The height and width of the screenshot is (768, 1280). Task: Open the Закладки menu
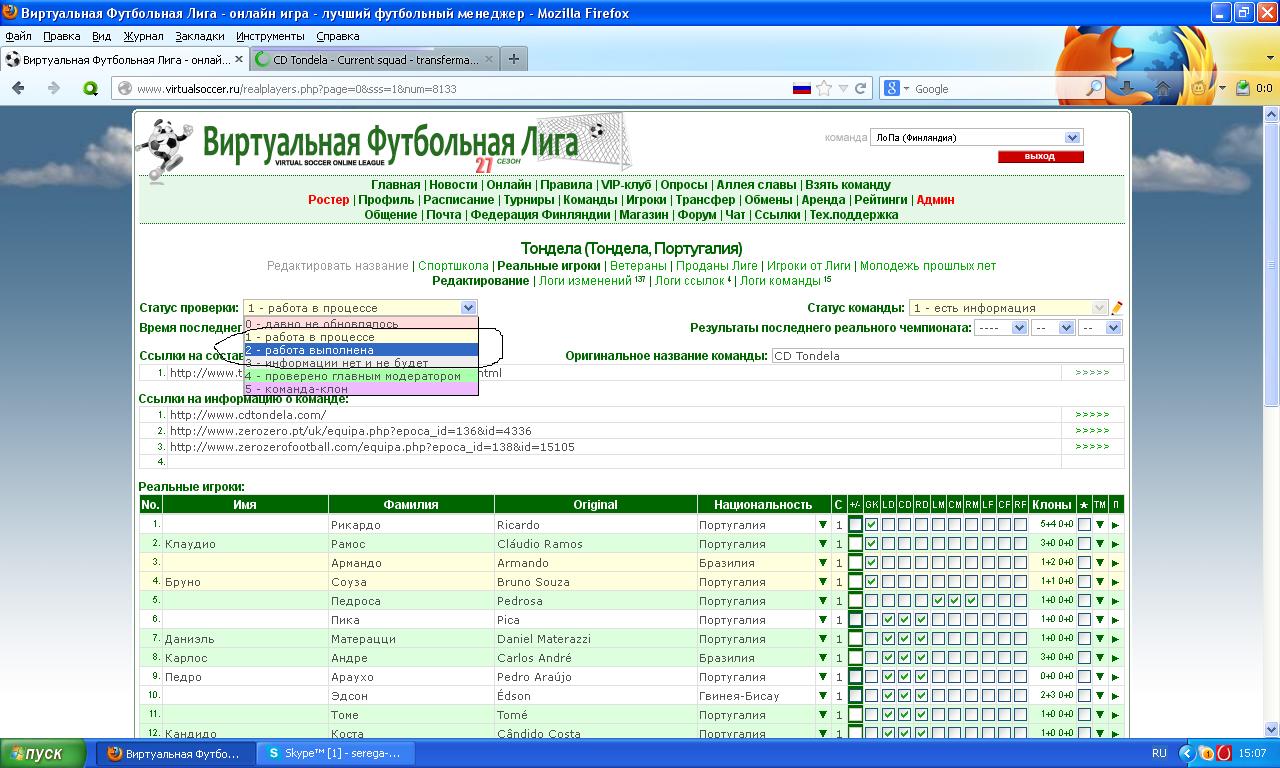pos(200,36)
